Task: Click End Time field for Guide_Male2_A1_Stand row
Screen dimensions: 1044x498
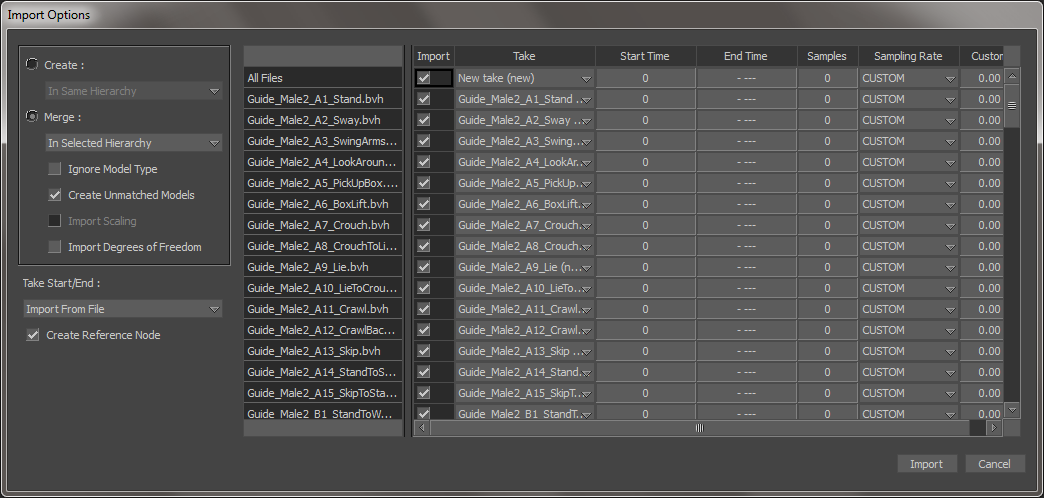Action: (746, 99)
